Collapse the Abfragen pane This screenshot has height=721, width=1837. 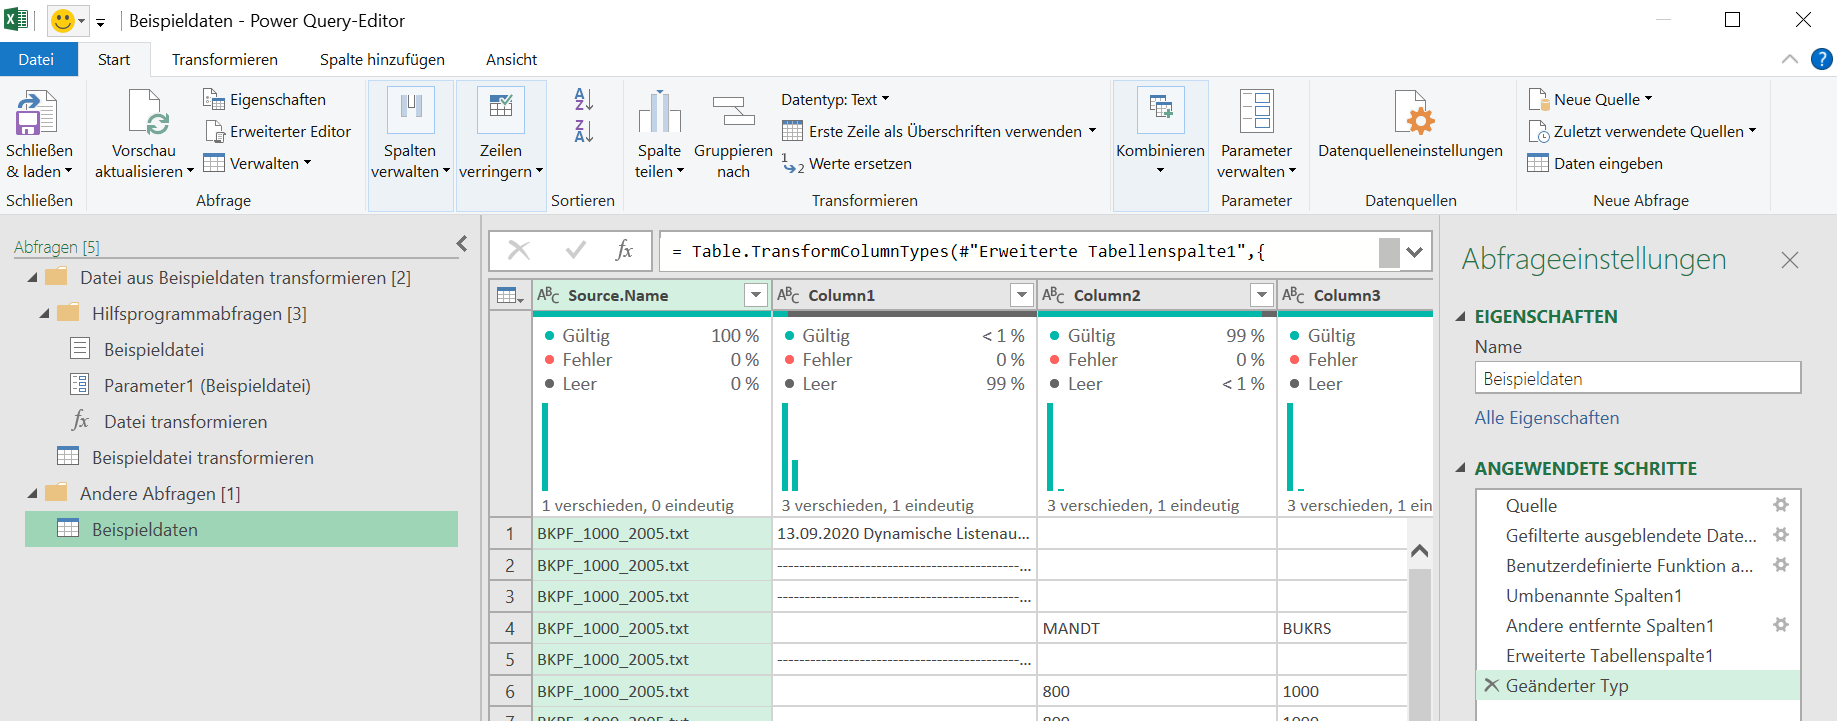462,243
